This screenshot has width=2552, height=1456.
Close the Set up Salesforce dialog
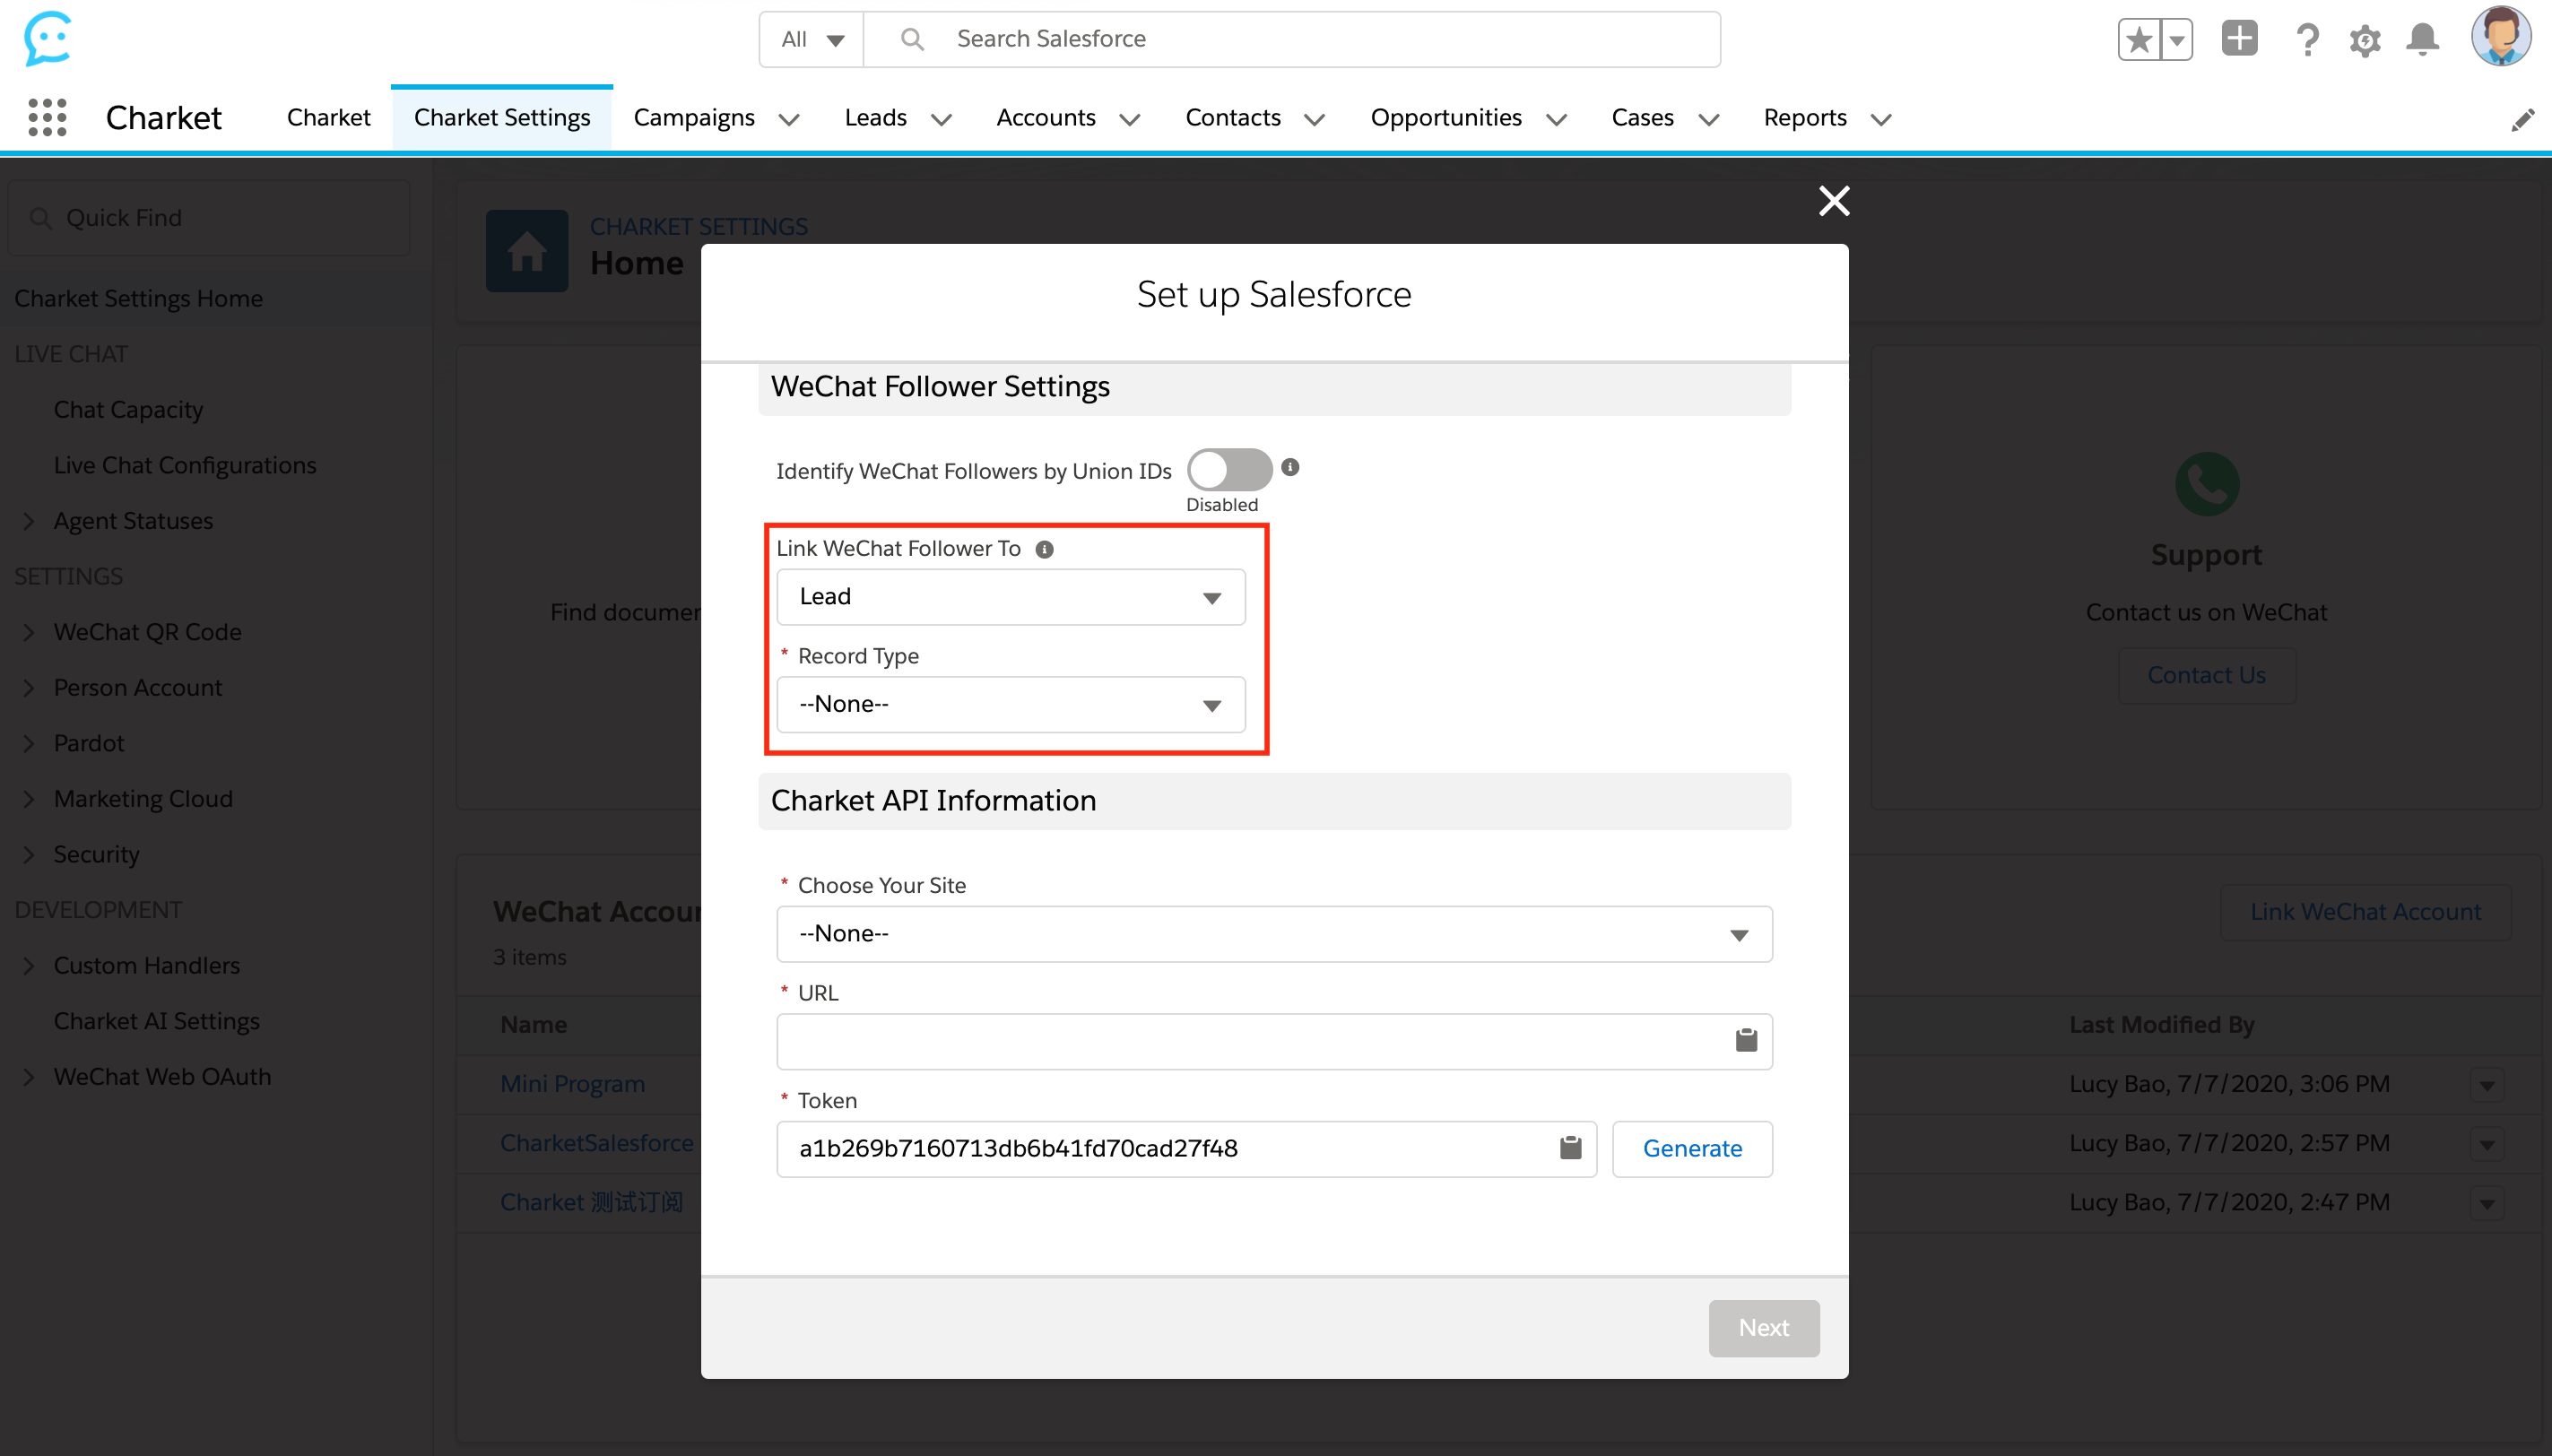tap(1833, 201)
